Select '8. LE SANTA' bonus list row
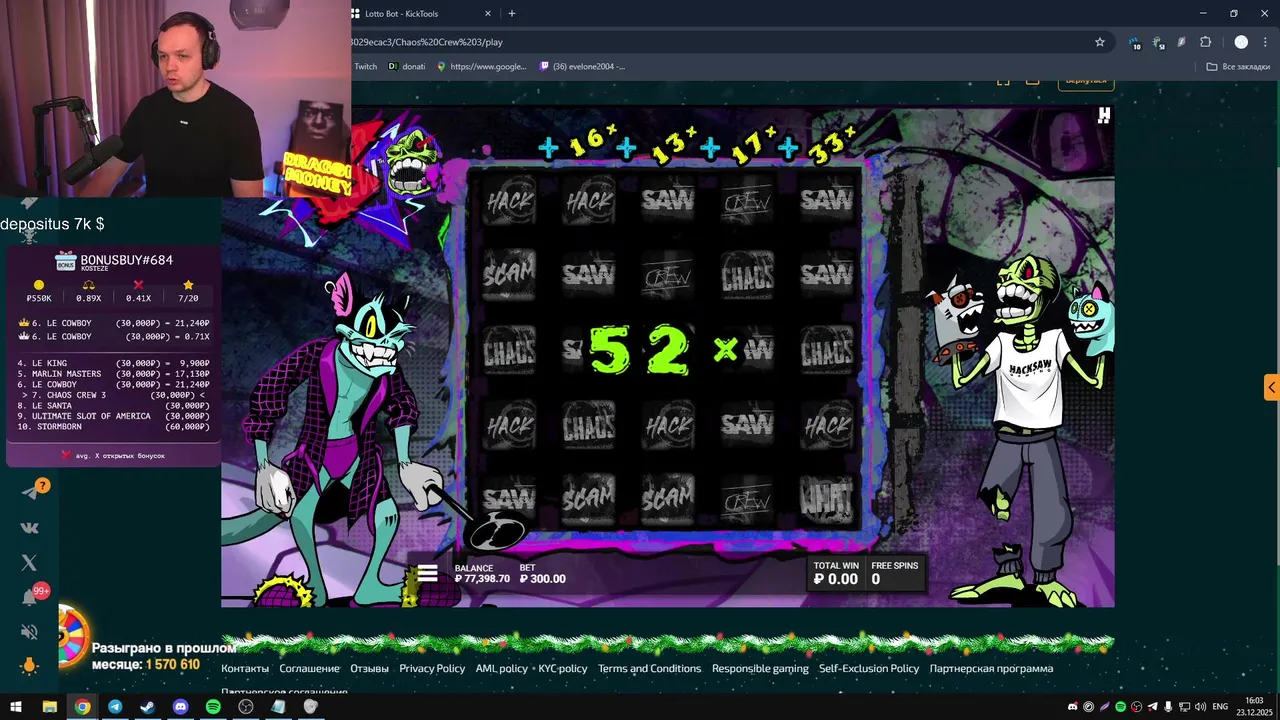1280x720 pixels. pyautogui.click(x=113, y=406)
